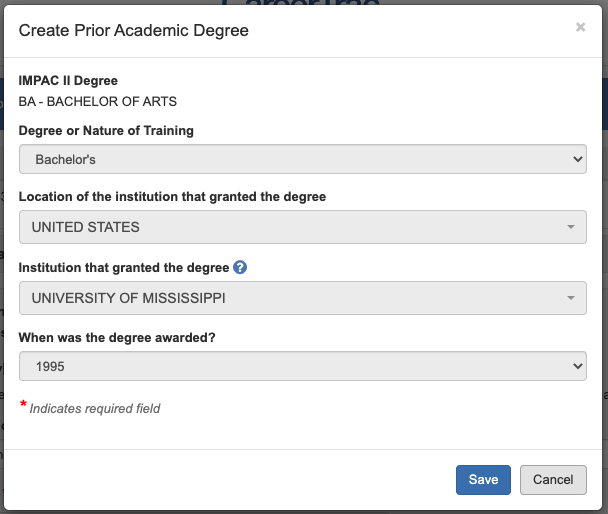Open the location dropdown showing UNITED STATES
Viewport: 608px width, 514px height.
click(302, 227)
